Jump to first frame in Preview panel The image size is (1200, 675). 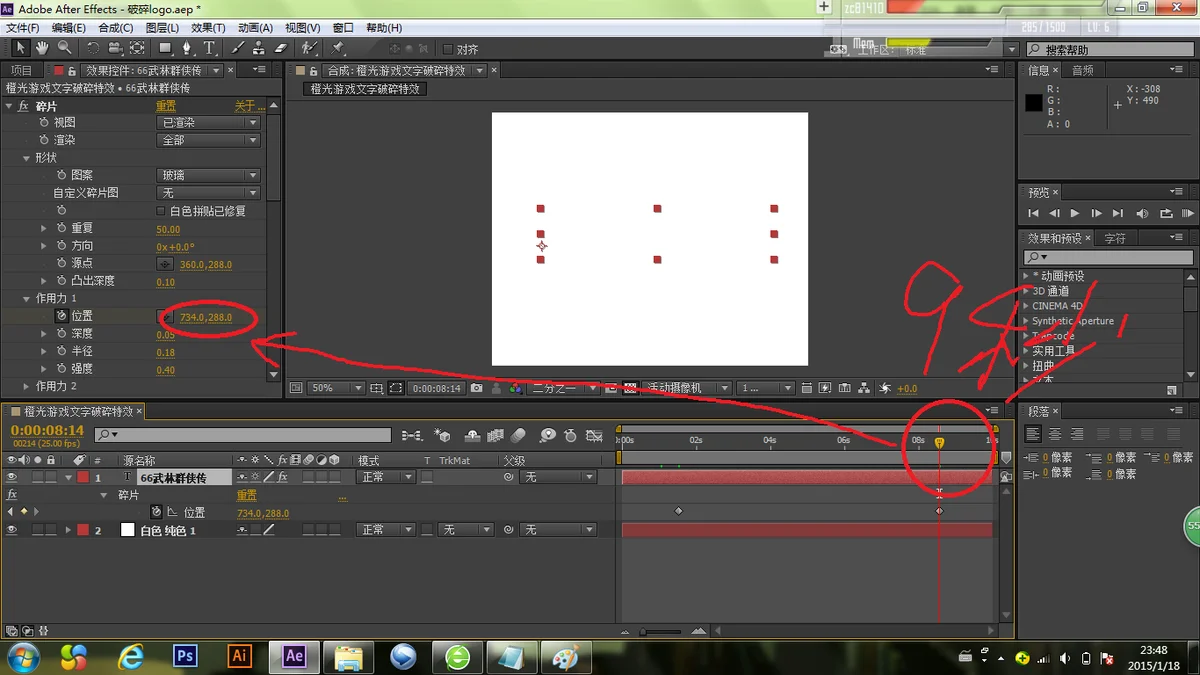point(1033,213)
